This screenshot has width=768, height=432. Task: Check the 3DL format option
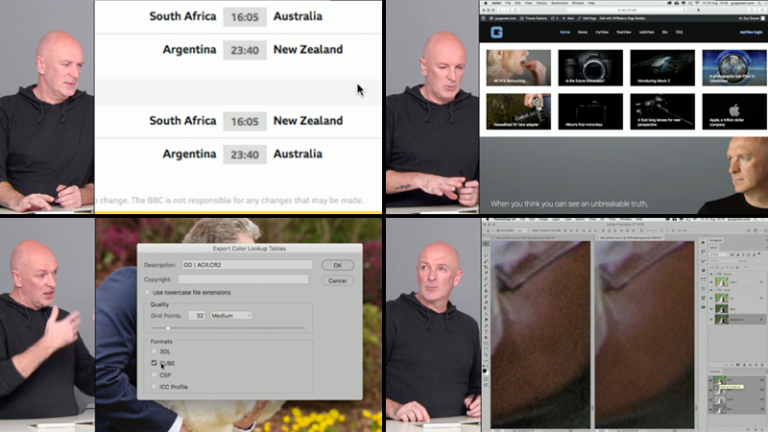154,352
